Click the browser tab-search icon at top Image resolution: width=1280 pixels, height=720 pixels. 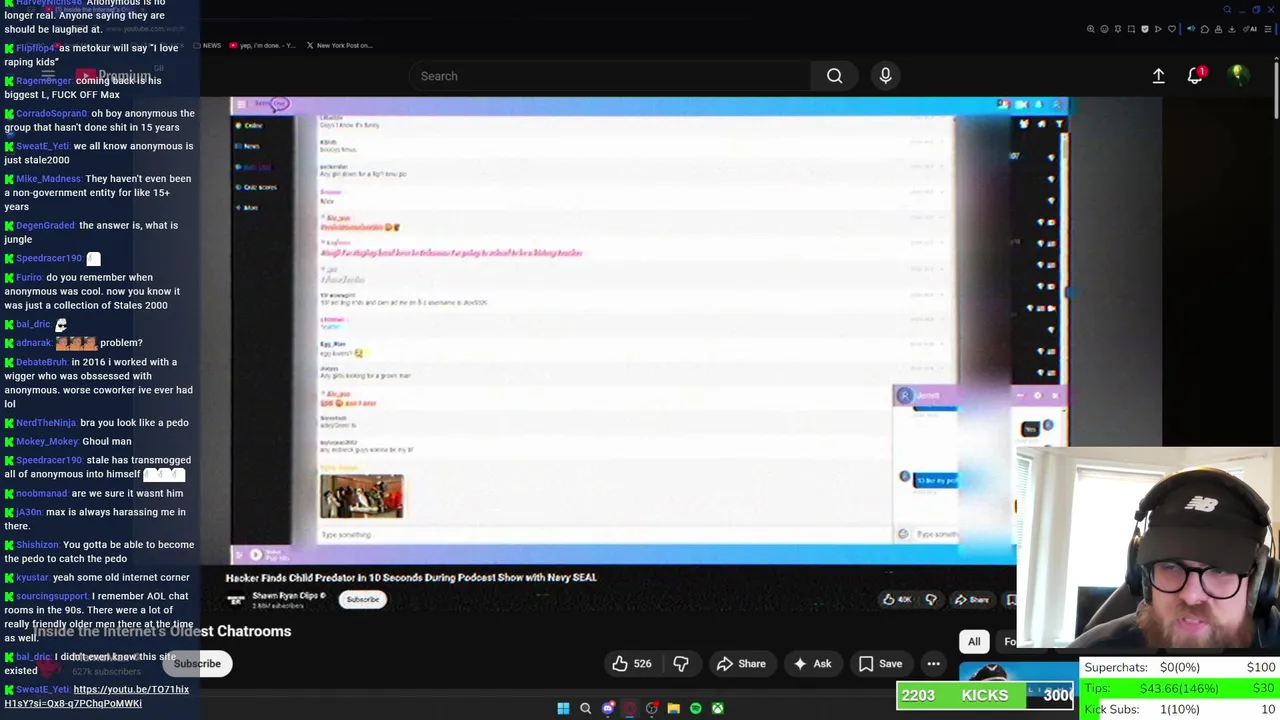click(1228, 10)
